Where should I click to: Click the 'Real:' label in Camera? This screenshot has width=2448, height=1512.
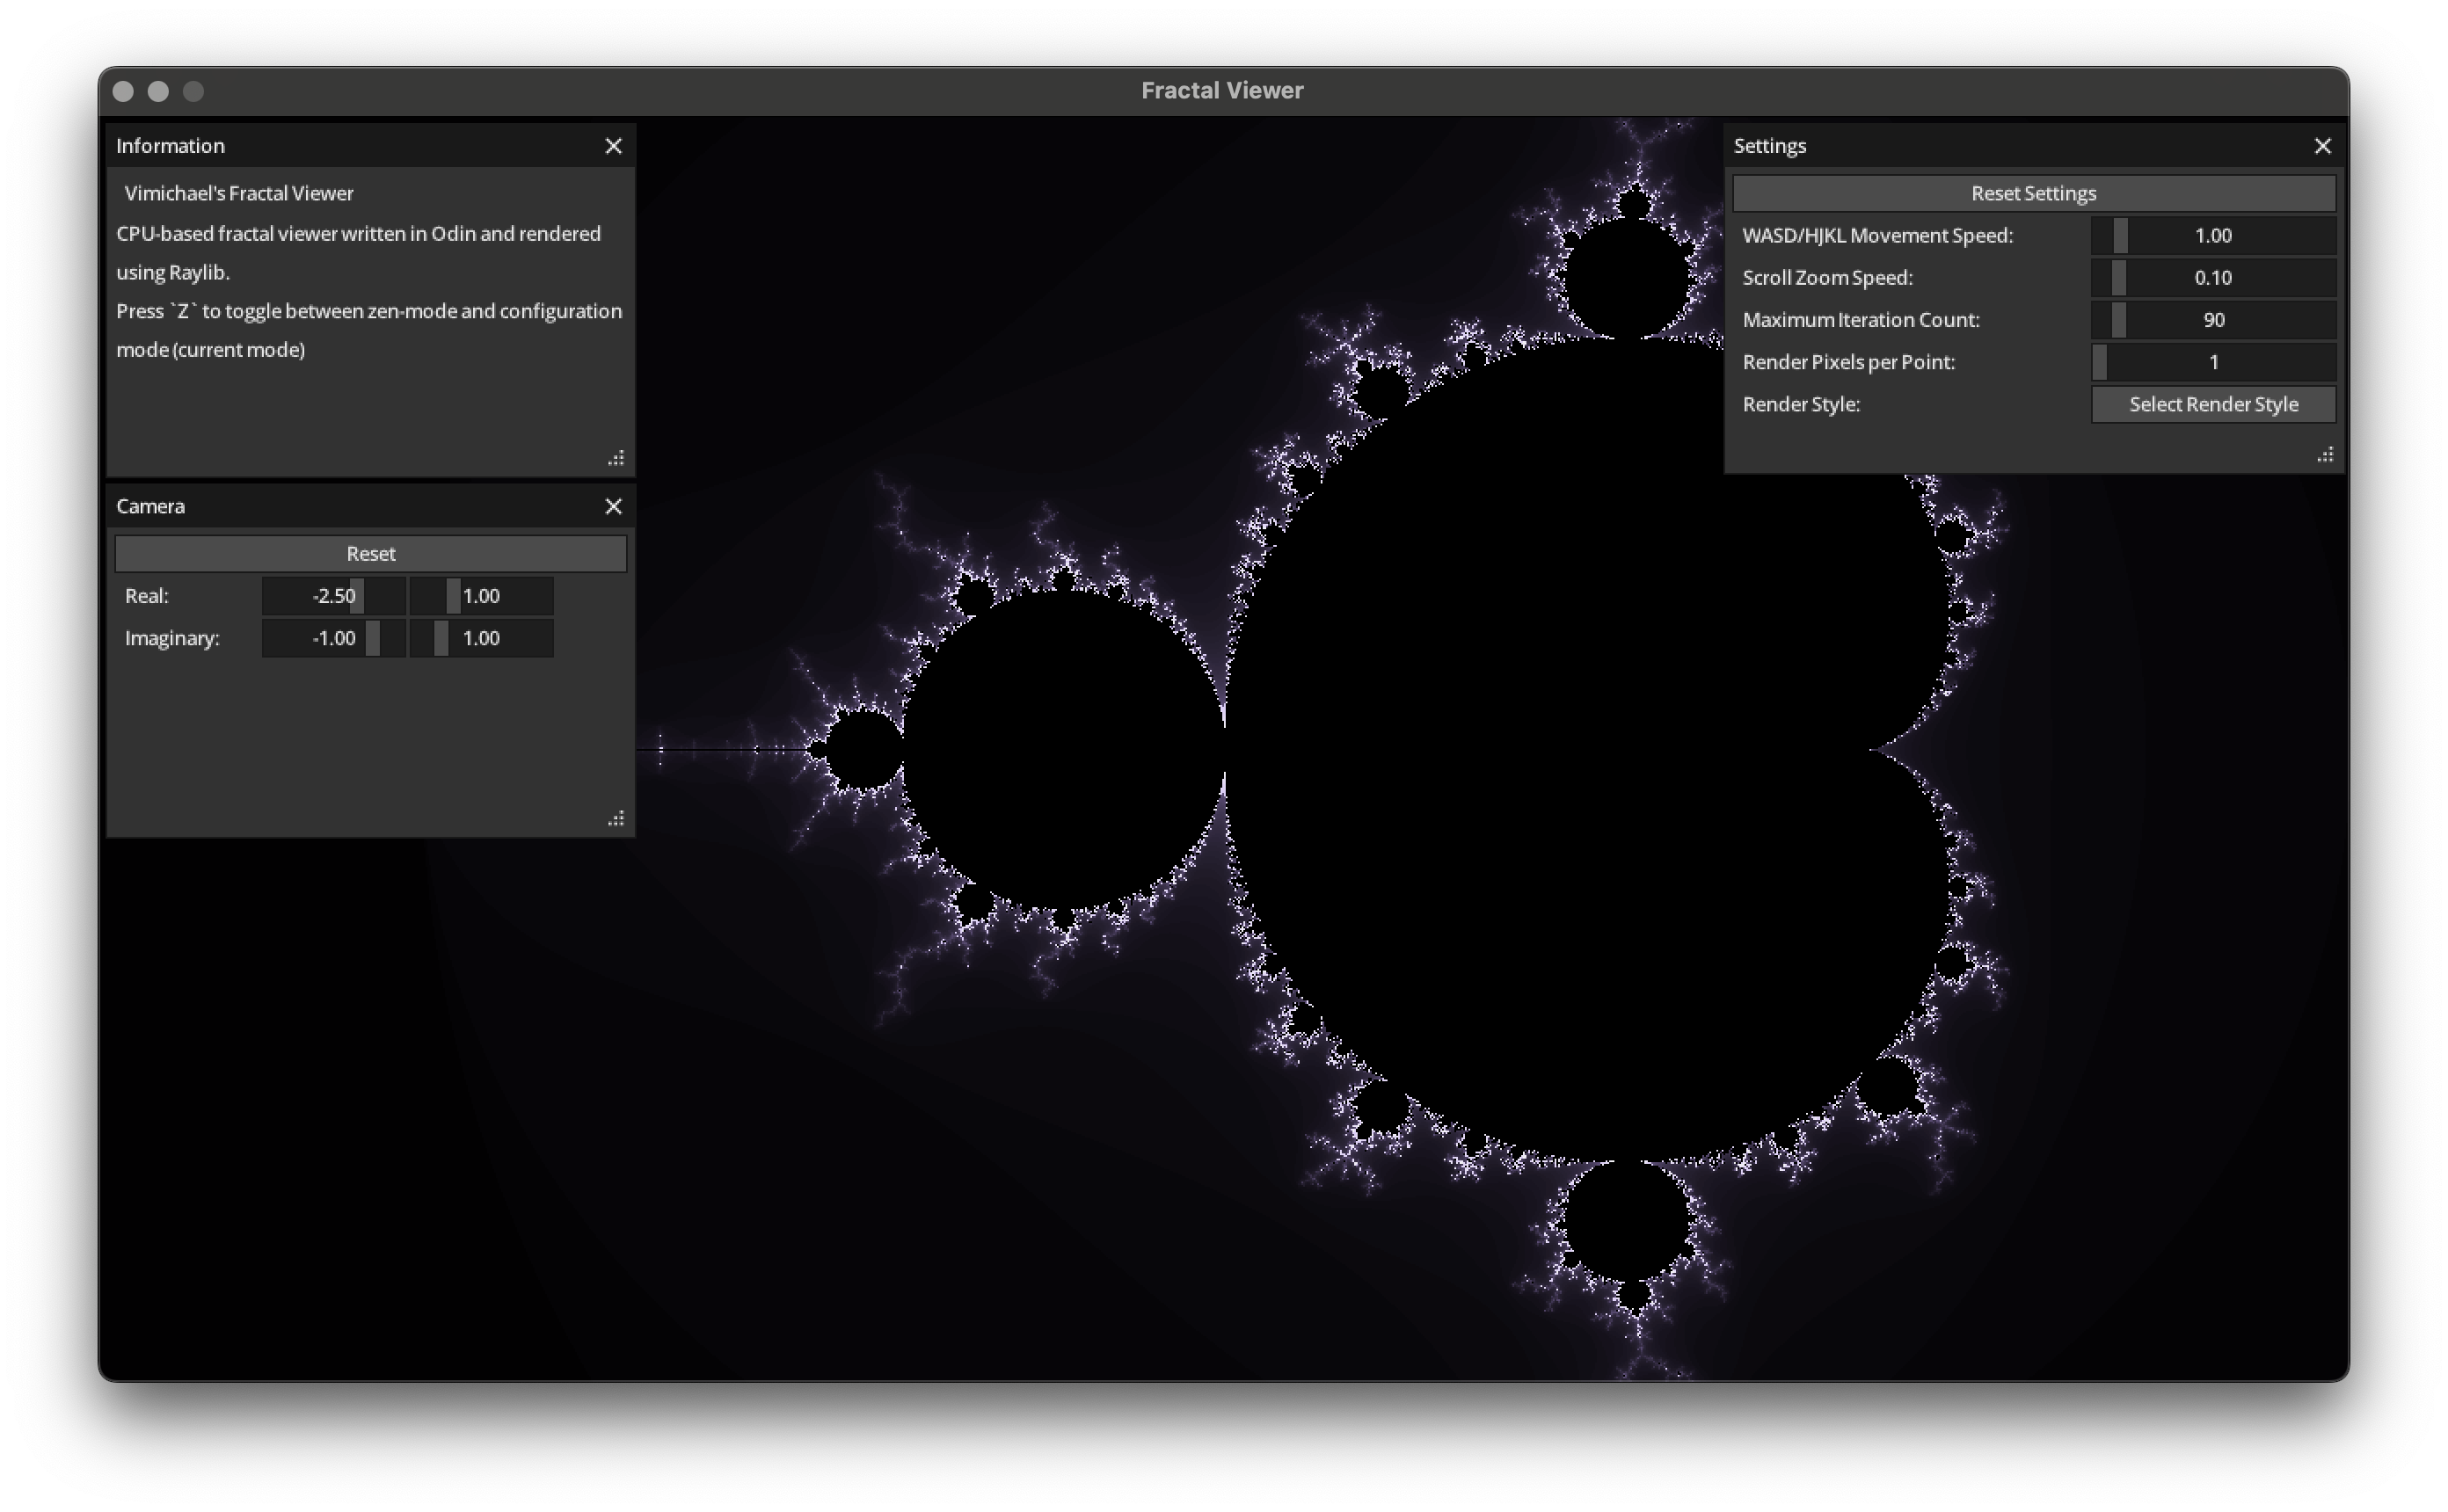point(146,596)
